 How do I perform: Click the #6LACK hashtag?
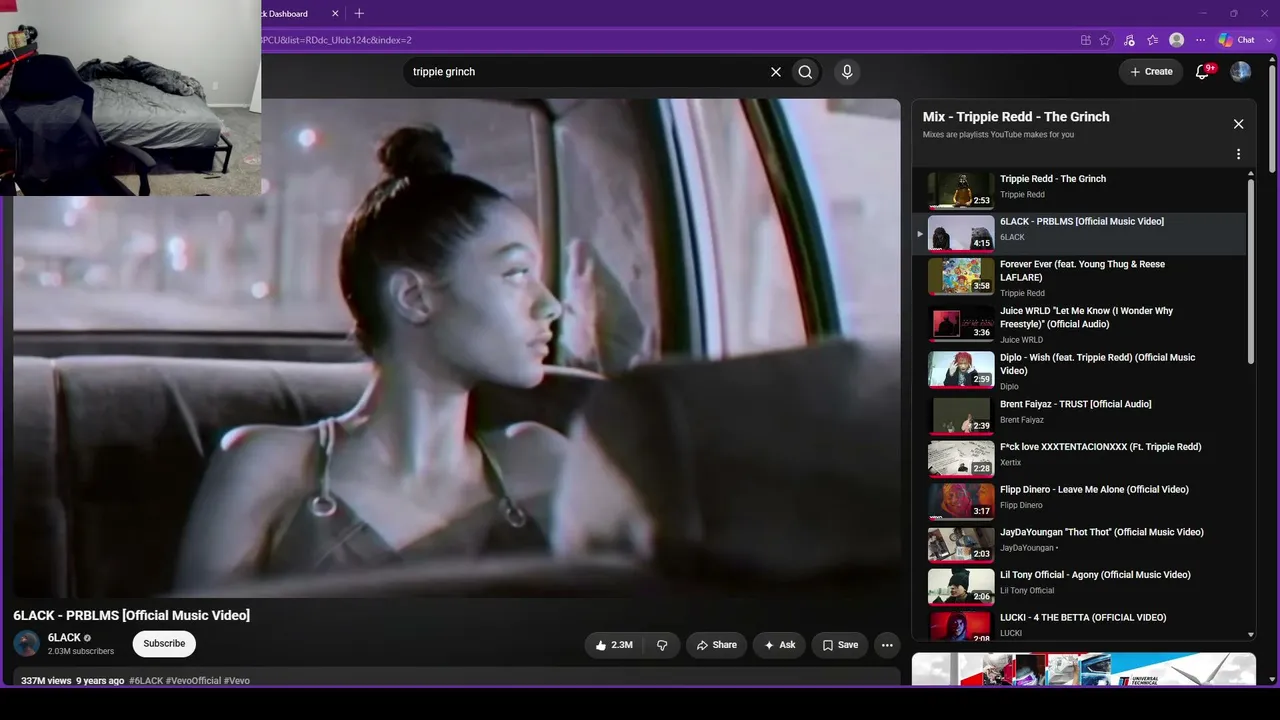tap(146, 681)
